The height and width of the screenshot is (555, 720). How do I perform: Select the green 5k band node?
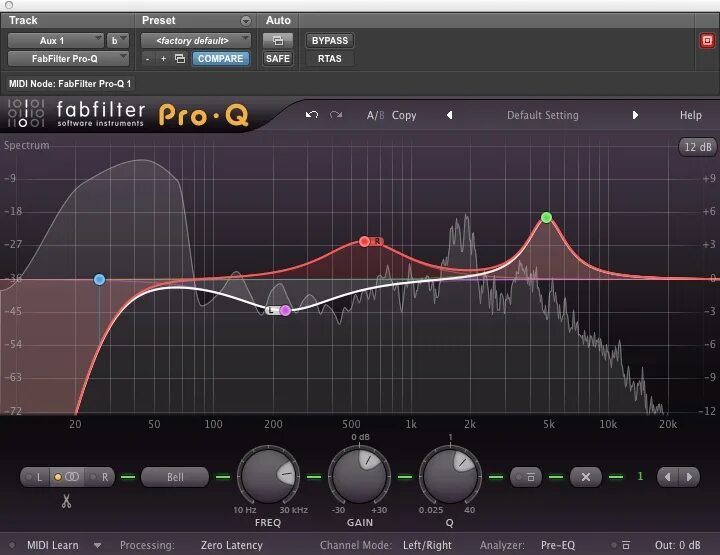(x=546, y=217)
